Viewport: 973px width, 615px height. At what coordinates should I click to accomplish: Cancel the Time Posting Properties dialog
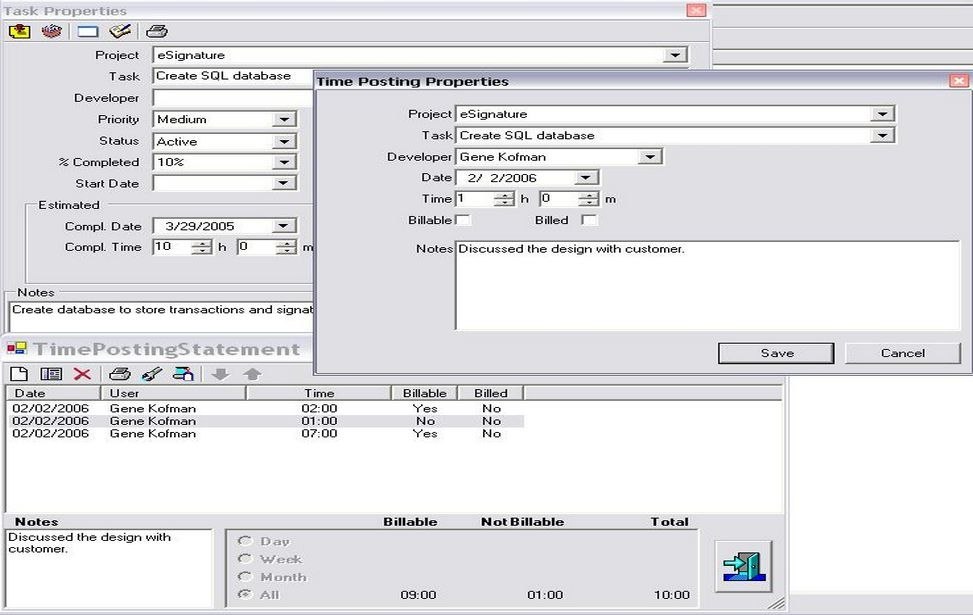pos(901,353)
